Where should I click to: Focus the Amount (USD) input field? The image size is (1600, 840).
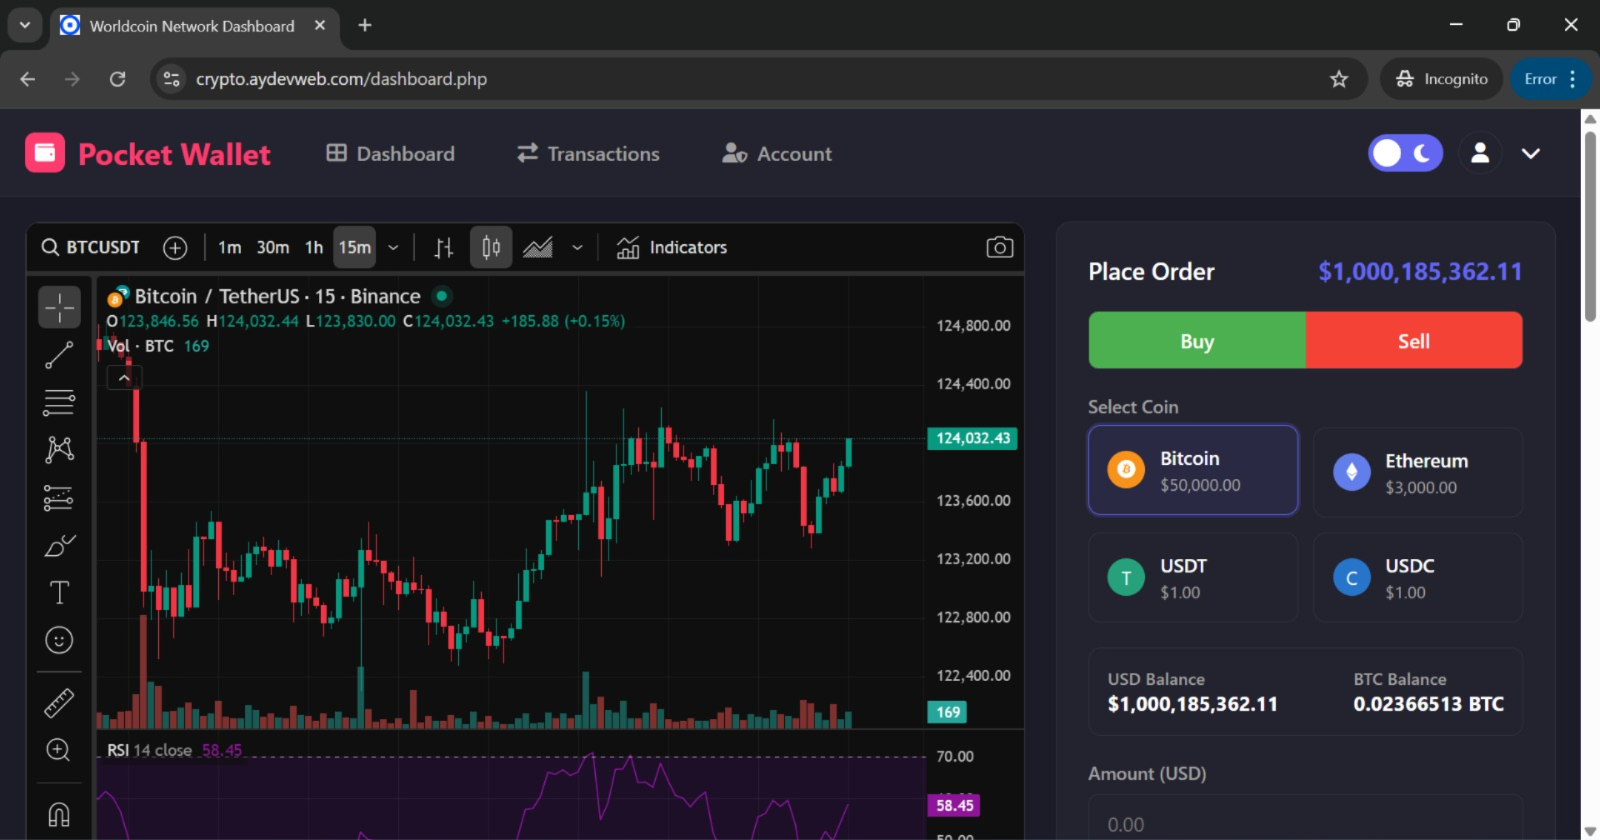point(1305,823)
